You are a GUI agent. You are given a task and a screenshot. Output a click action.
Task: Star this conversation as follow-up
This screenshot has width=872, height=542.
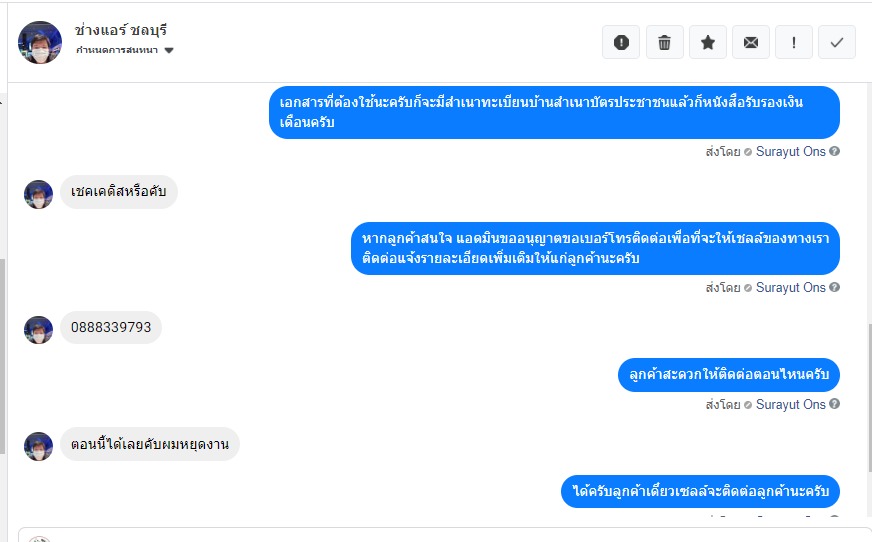[x=707, y=42]
